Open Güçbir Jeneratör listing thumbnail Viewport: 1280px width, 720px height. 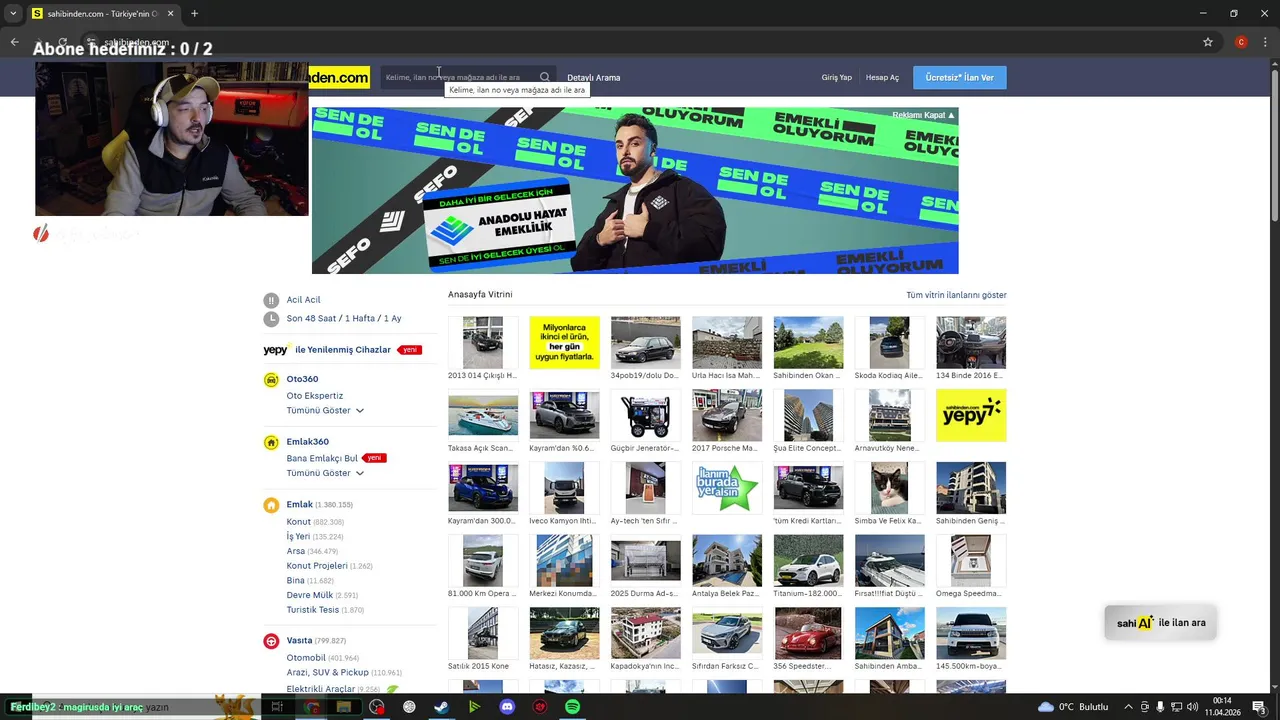point(645,415)
